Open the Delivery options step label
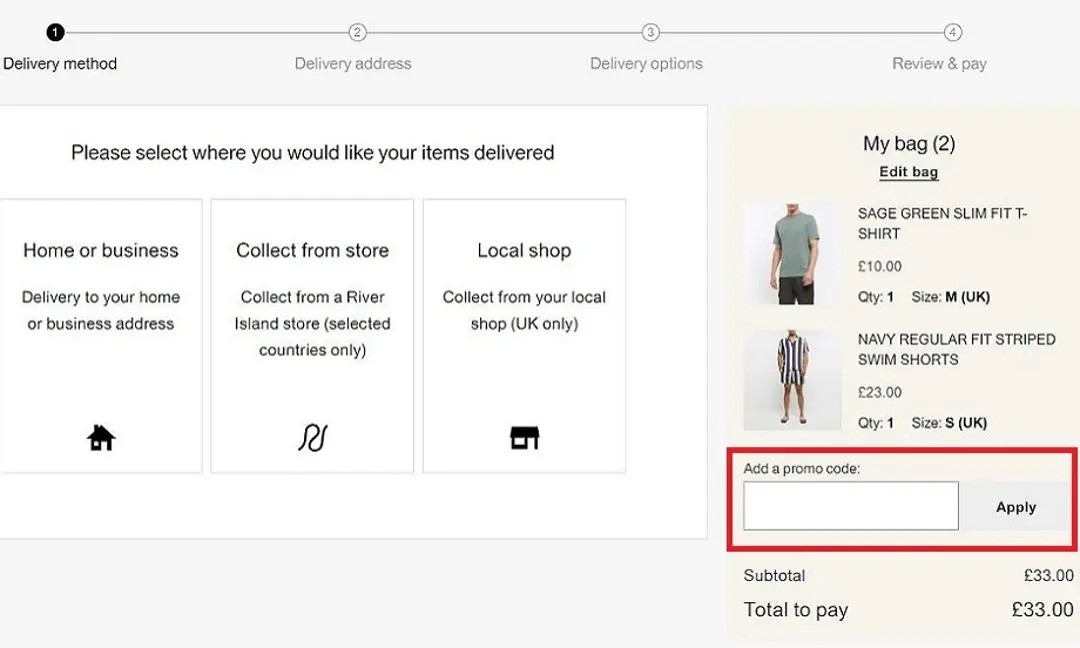Image resolution: width=1080 pixels, height=648 pixels. tap(646, 63)
